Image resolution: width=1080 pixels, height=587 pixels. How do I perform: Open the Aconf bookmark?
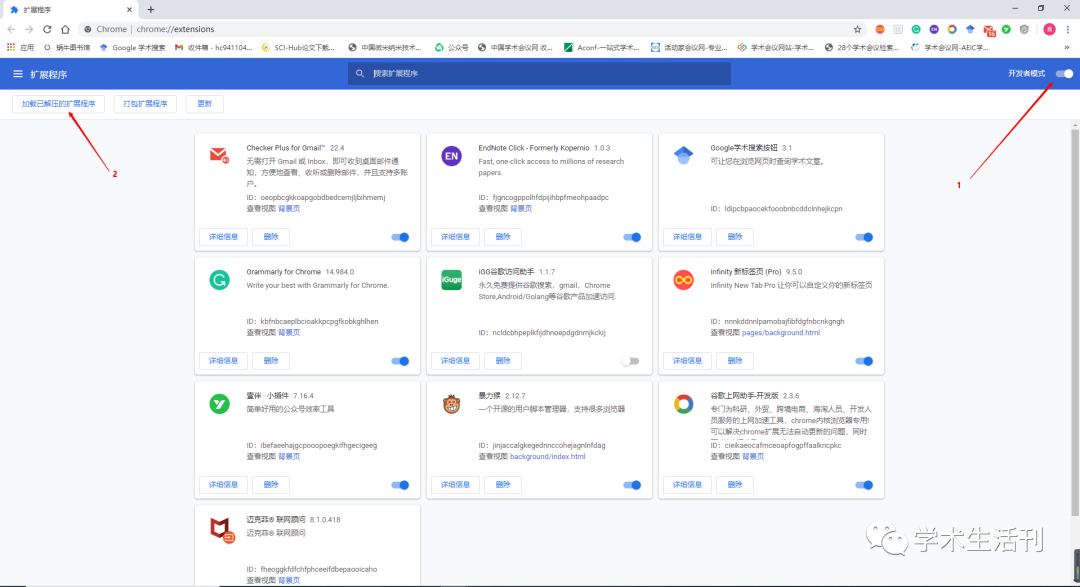coord(601,48)
